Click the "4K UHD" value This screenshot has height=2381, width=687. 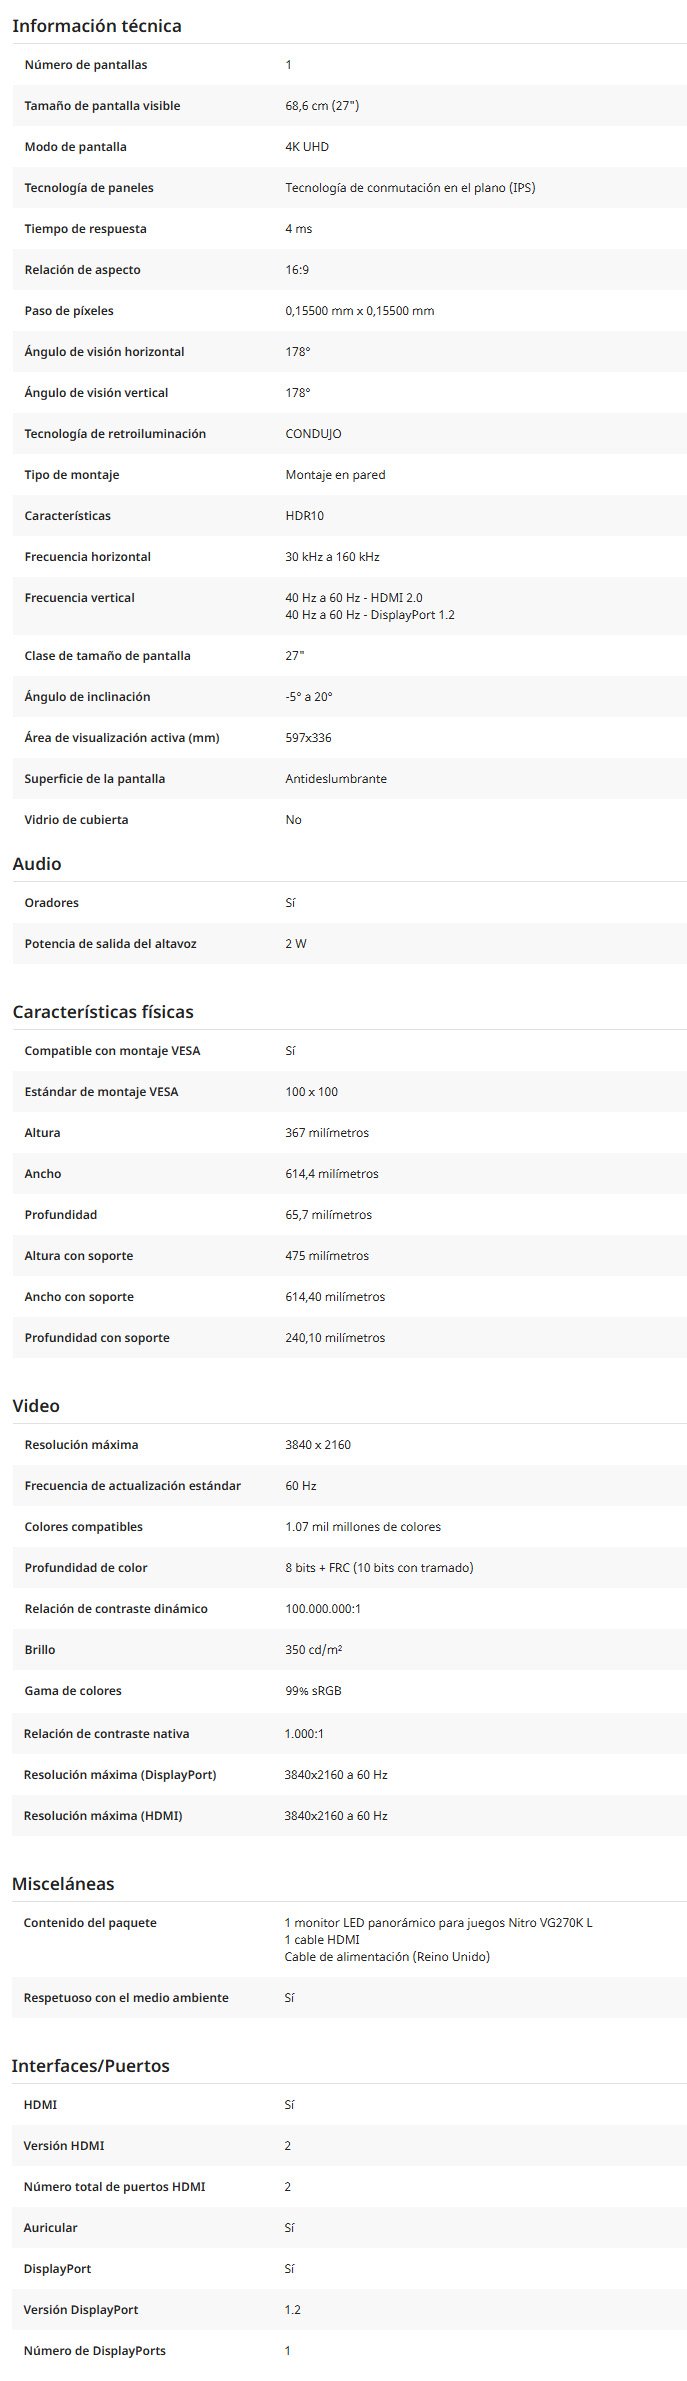[307, 147]
